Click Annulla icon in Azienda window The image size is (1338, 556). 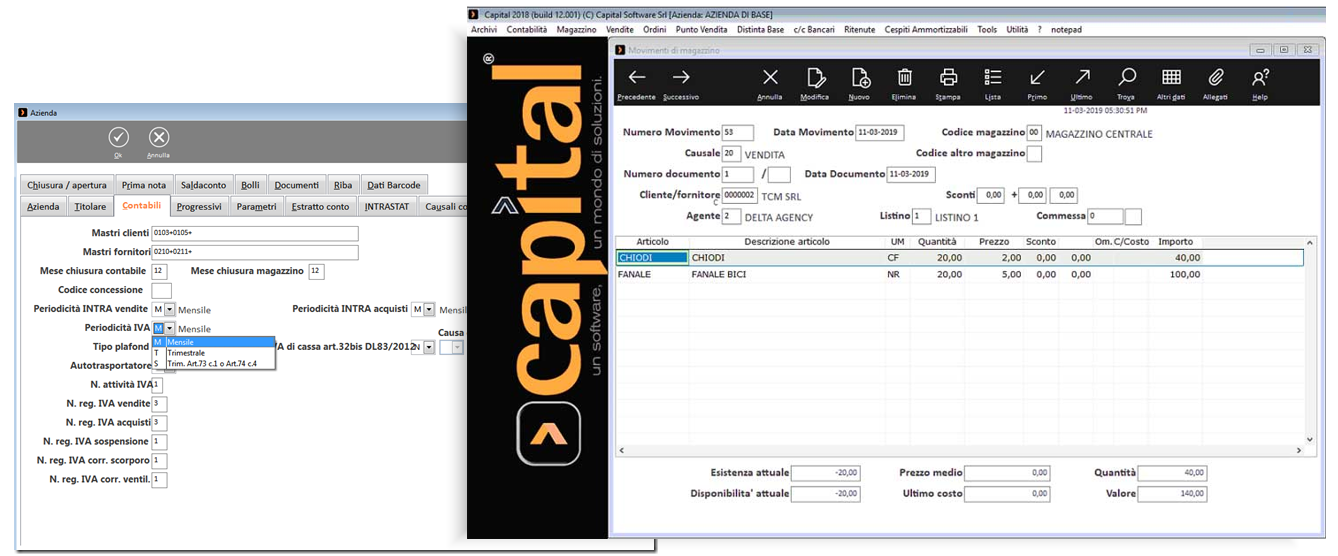pyautogui.click(x=159, y=137)
